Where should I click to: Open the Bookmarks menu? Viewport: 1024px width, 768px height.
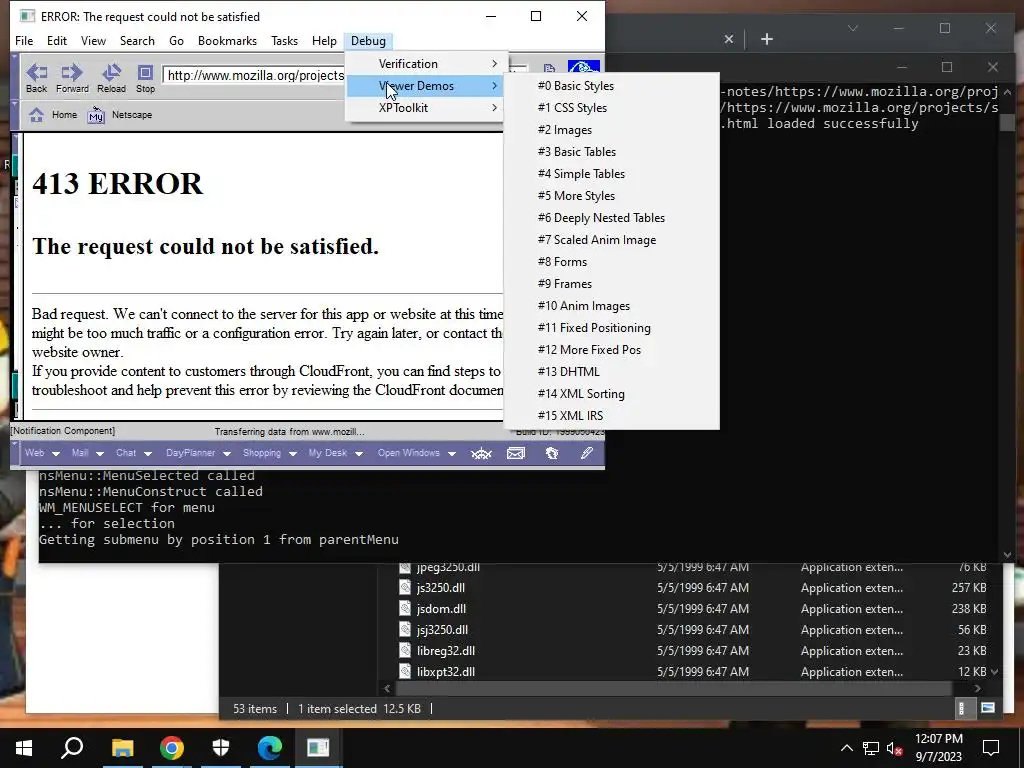(x=227, y=41)
